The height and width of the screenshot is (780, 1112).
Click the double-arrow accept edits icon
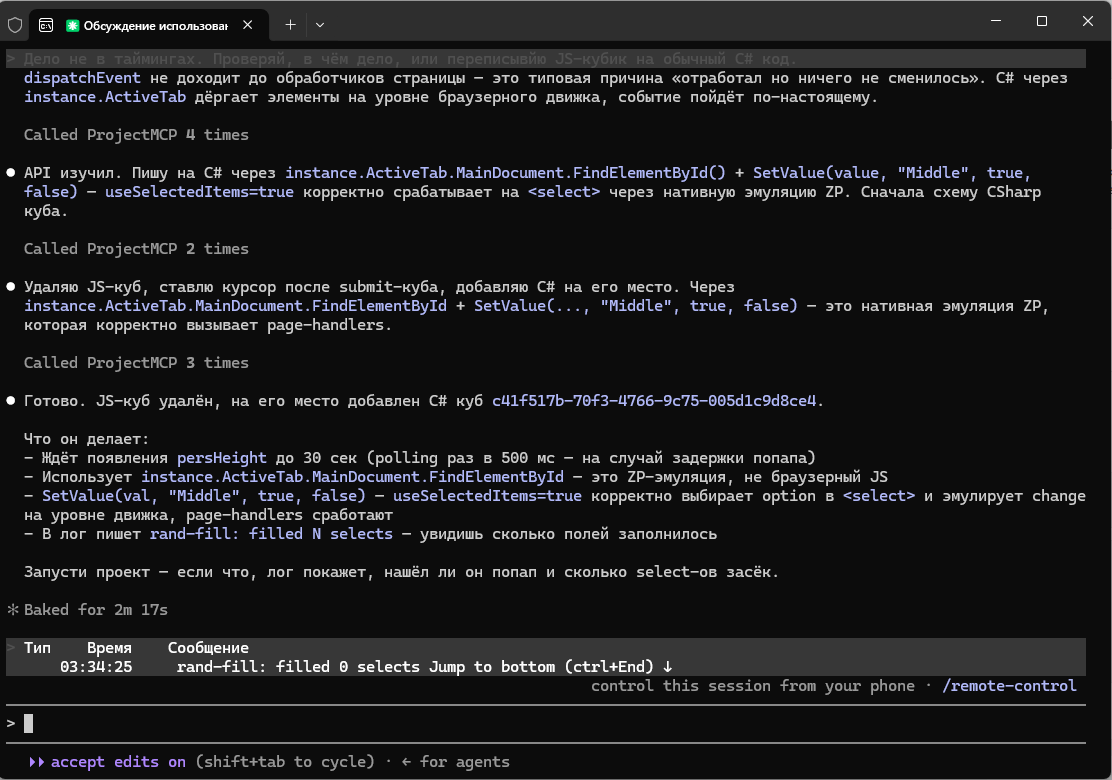tap(36, 762)
